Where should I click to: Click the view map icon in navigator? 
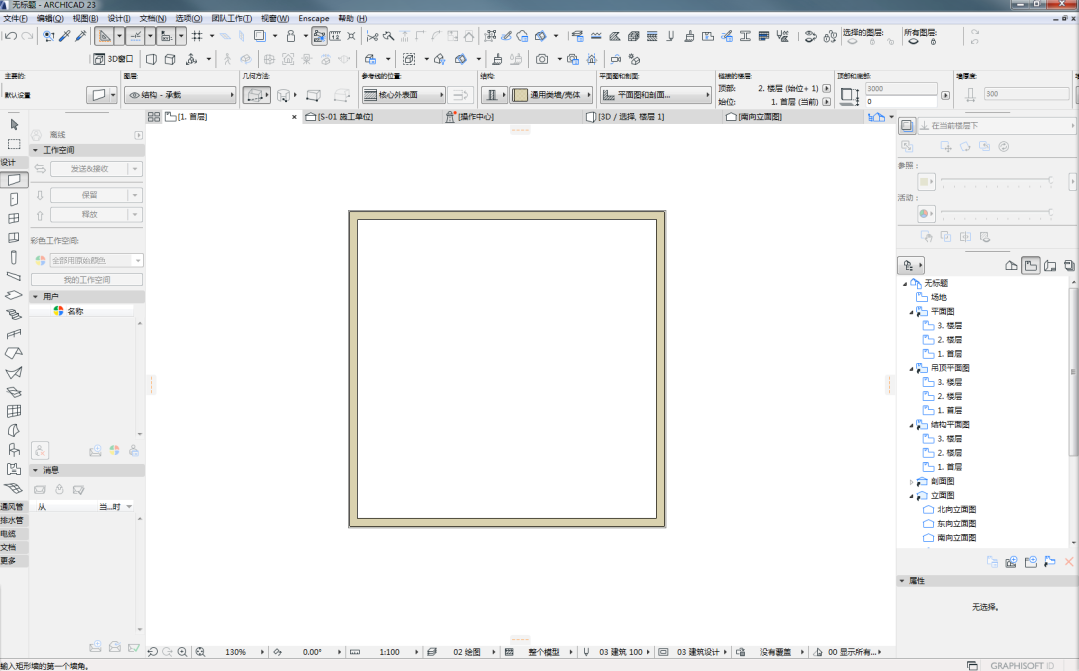(x=1031, y=265)
